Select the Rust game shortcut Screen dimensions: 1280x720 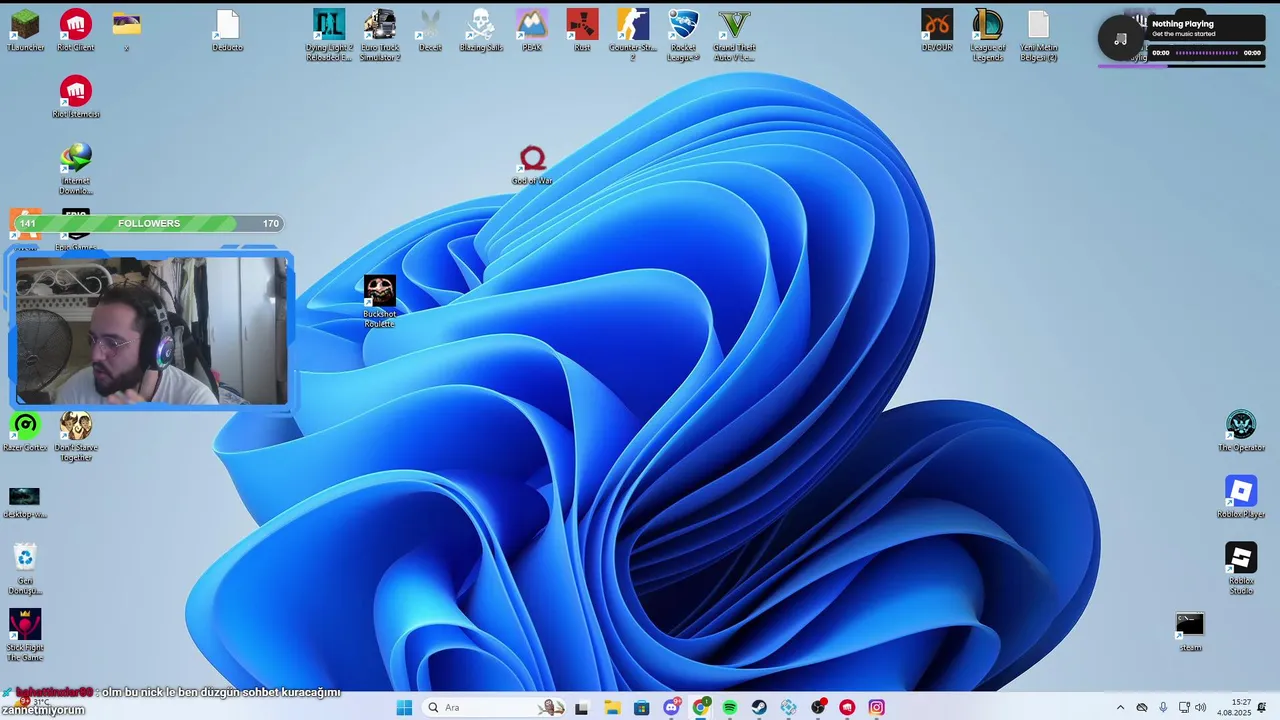click(582, 30)
